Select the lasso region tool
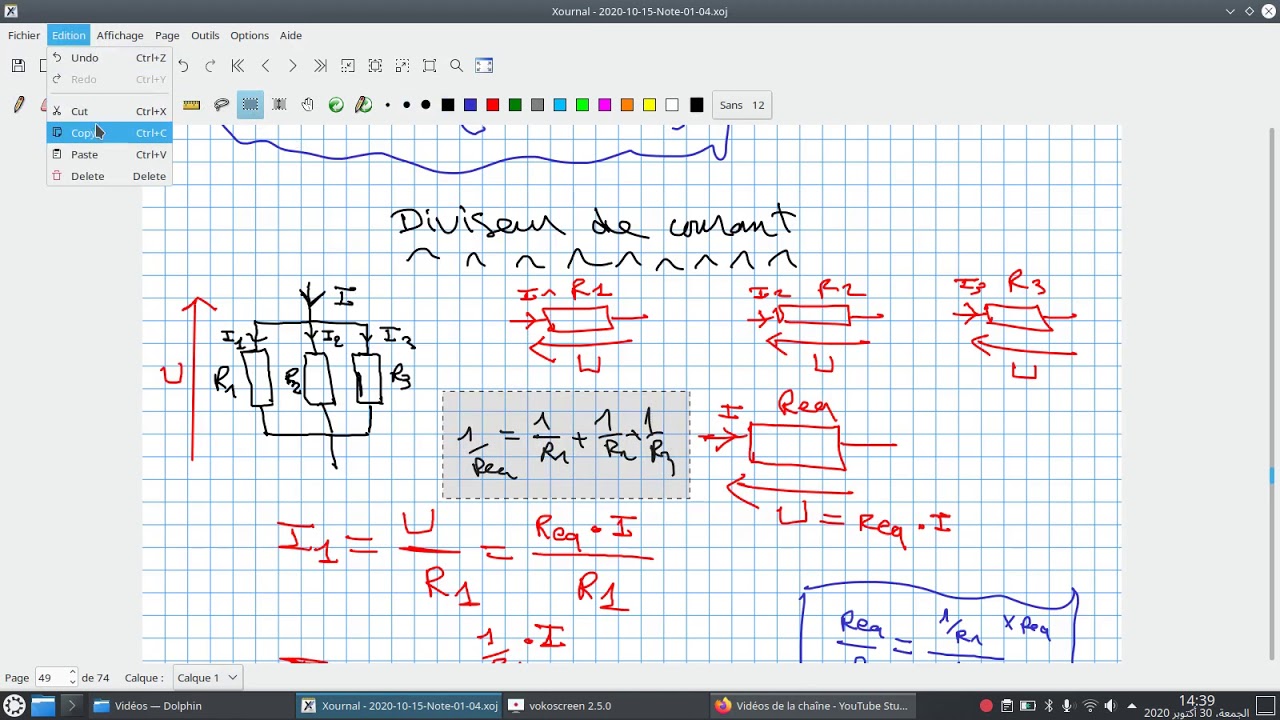The image size is (1280, 720). (x=221, y=105)
